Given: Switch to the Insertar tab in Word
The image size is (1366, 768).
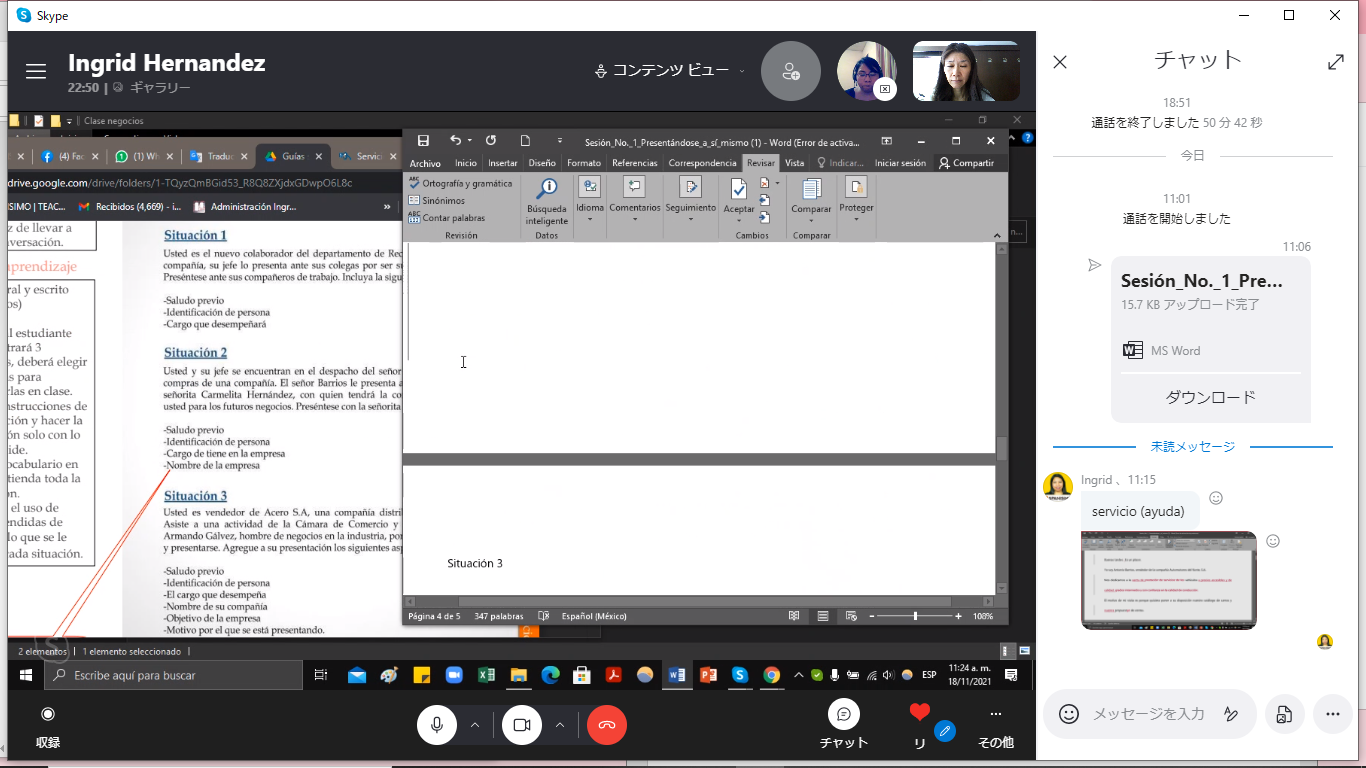Looking at the screenshot, I should [x=503, y=163].
